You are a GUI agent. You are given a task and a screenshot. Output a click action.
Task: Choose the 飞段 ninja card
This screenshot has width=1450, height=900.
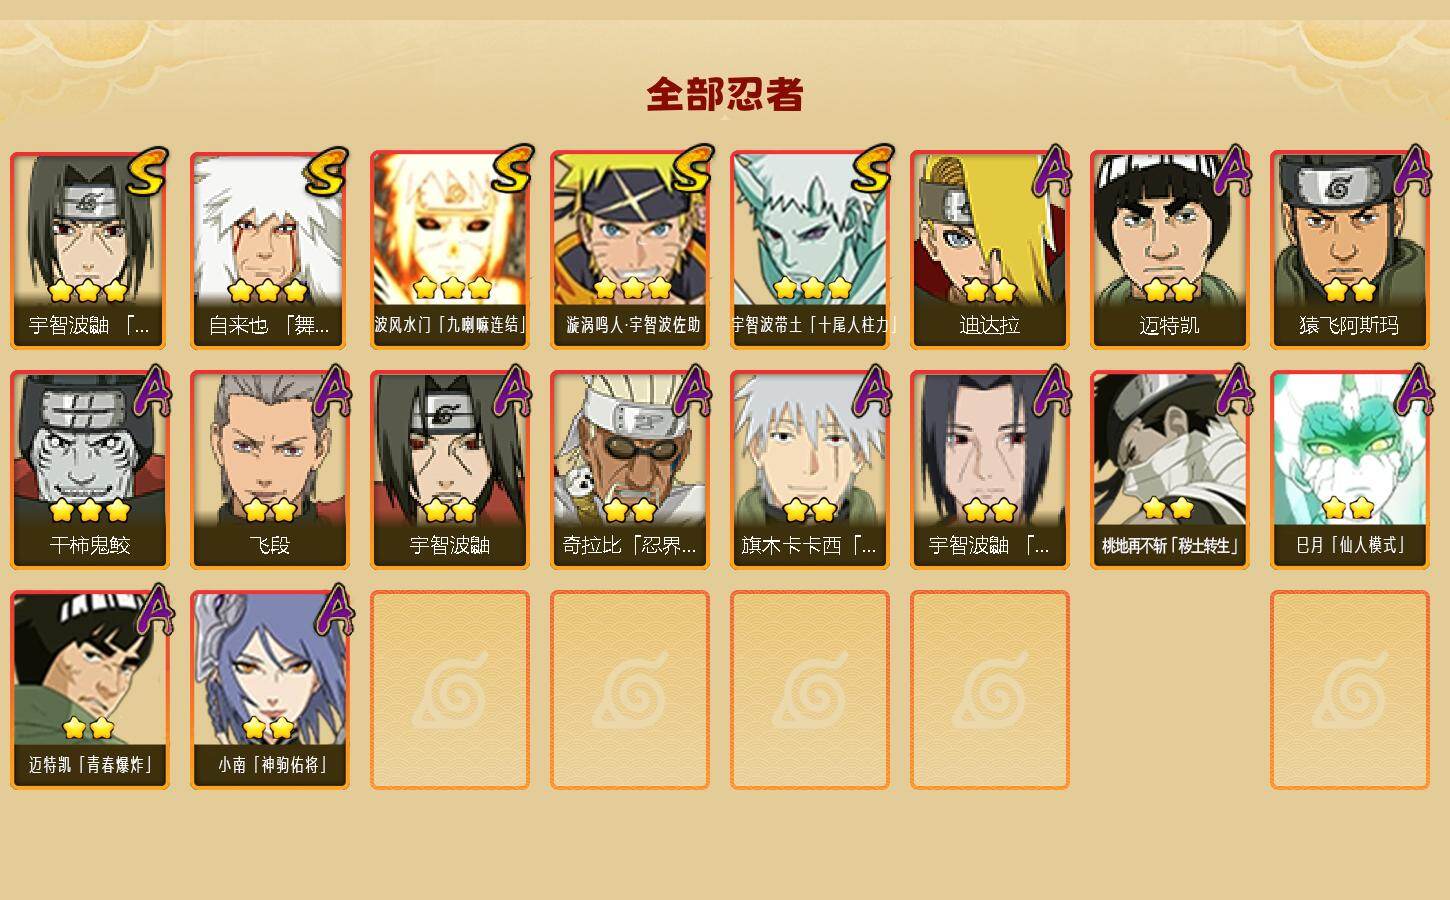coord(270,470)
